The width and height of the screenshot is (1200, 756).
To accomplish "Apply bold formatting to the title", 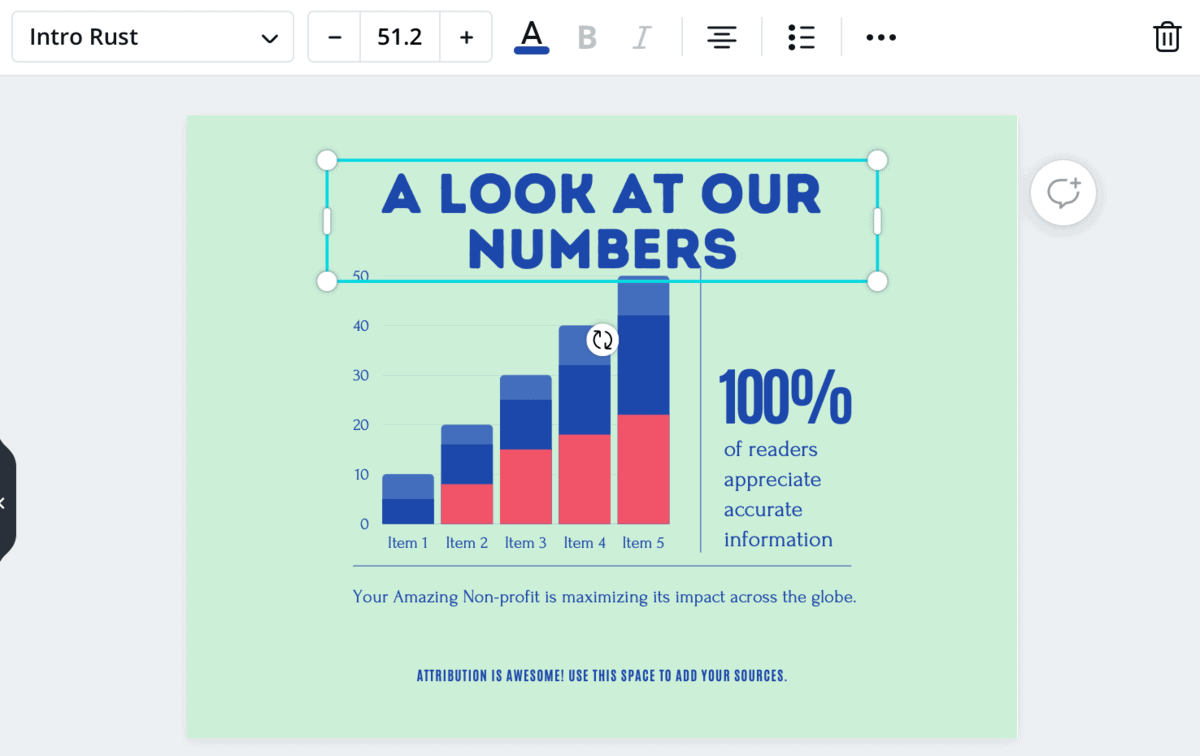I will pos(586,36).
